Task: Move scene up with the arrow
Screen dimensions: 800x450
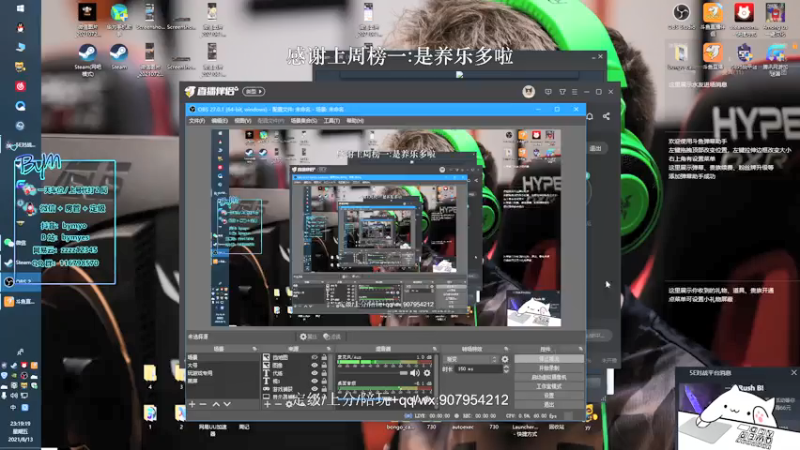Action: [216, 404]
